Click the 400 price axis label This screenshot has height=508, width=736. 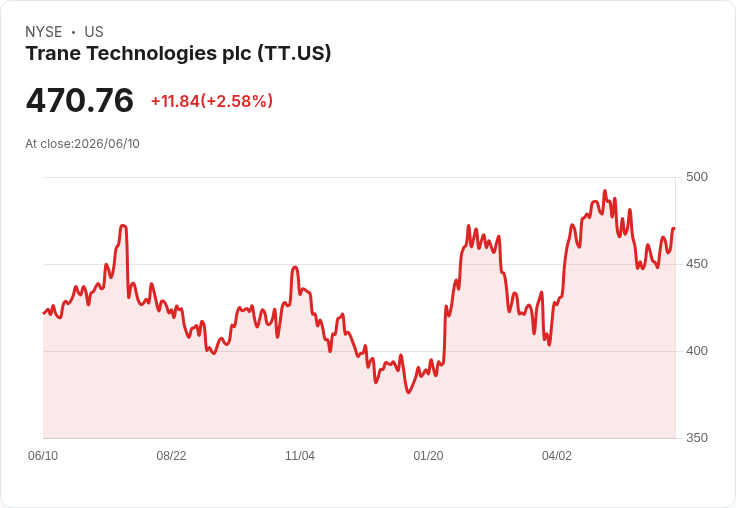[697, 351]
